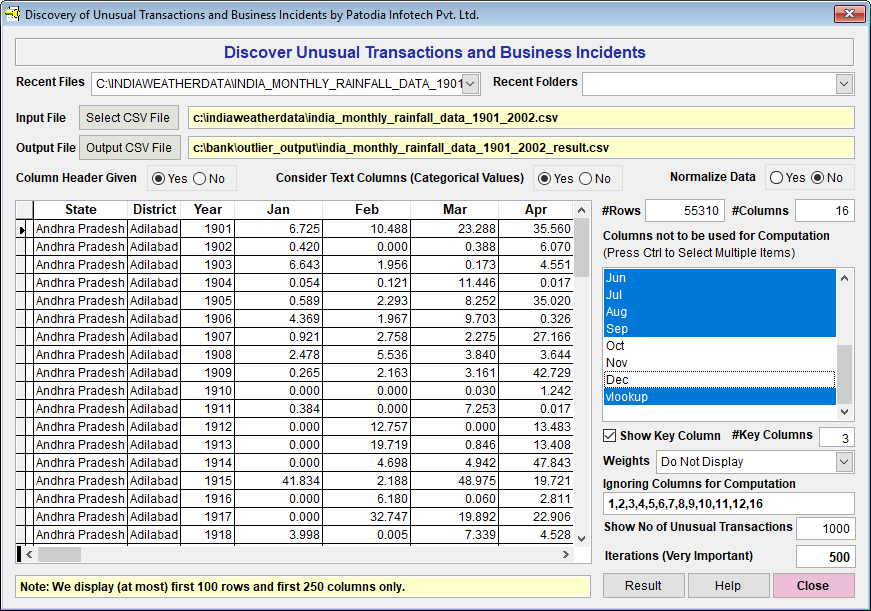Select 'No' for Consider Text Columns

click(x=586, y=179)
